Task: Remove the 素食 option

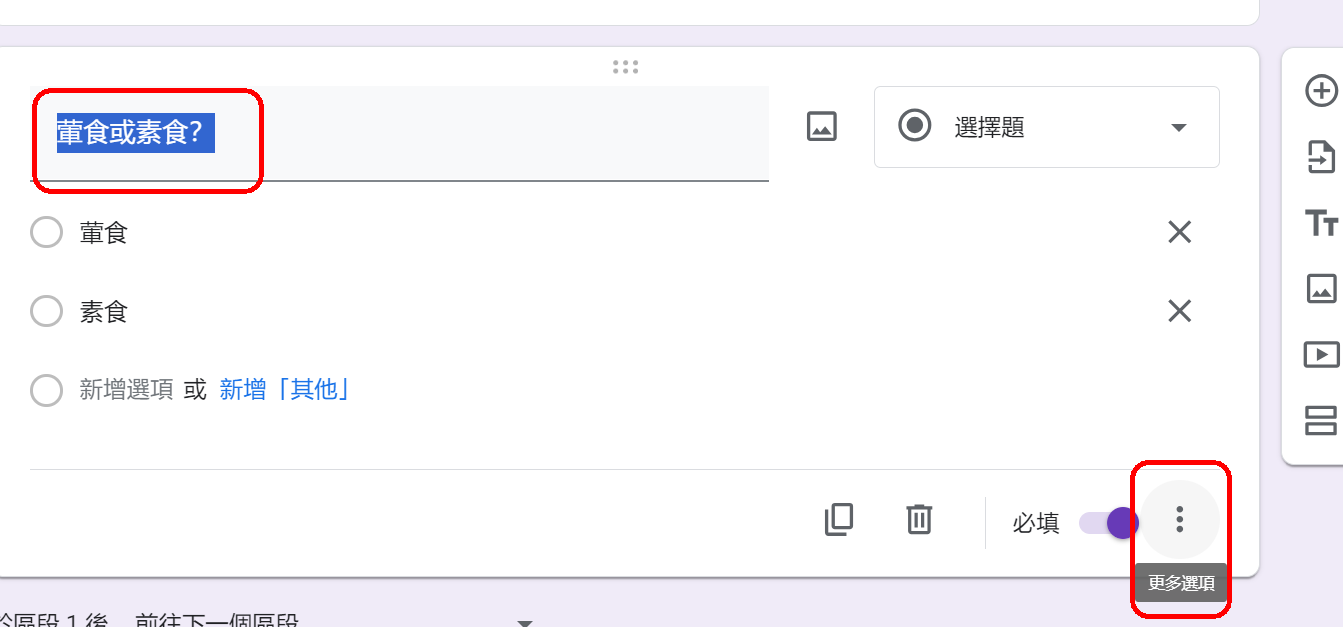Action: (1180, 312)
